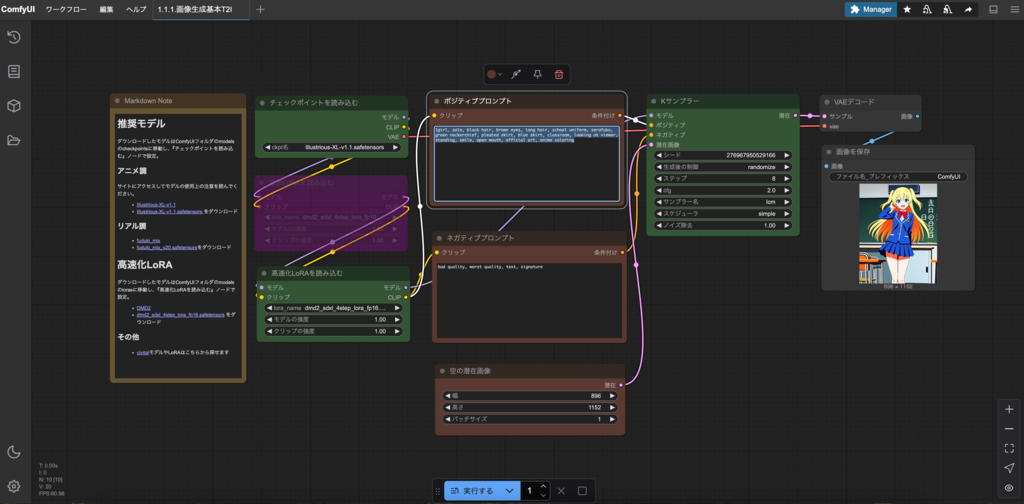Click the バッチサイズ field in 空の潜在画像
The image size is (1024, 504).
click(530, 419)
